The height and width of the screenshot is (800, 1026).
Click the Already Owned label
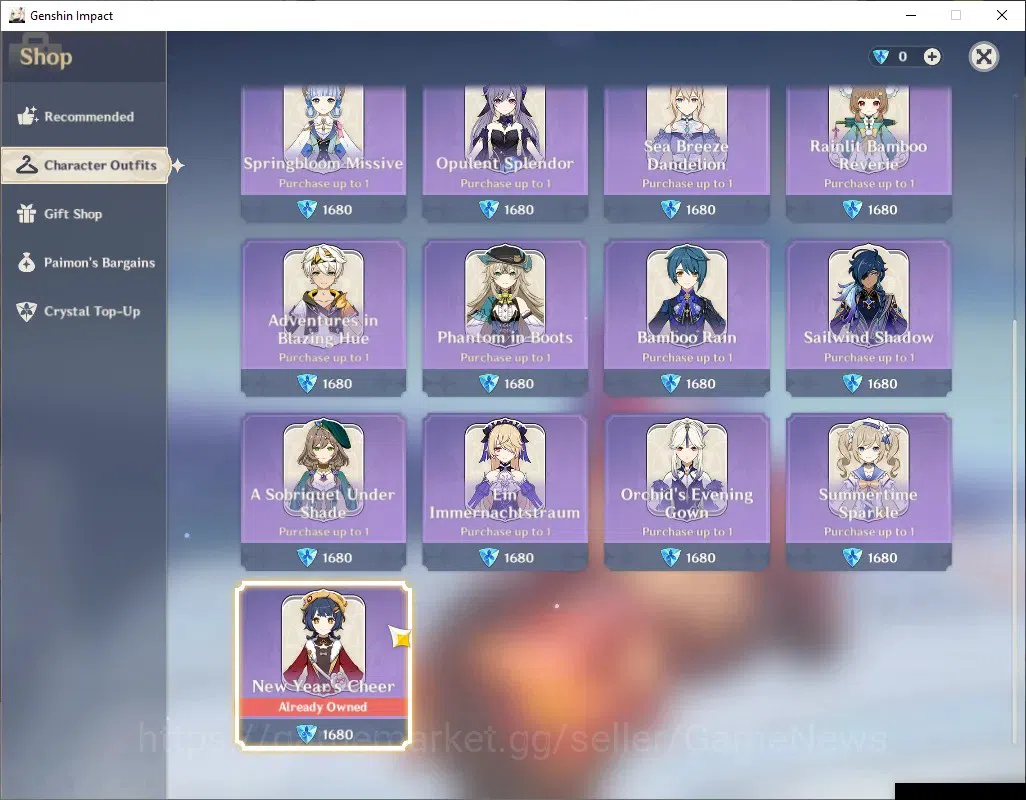(323, 707)
